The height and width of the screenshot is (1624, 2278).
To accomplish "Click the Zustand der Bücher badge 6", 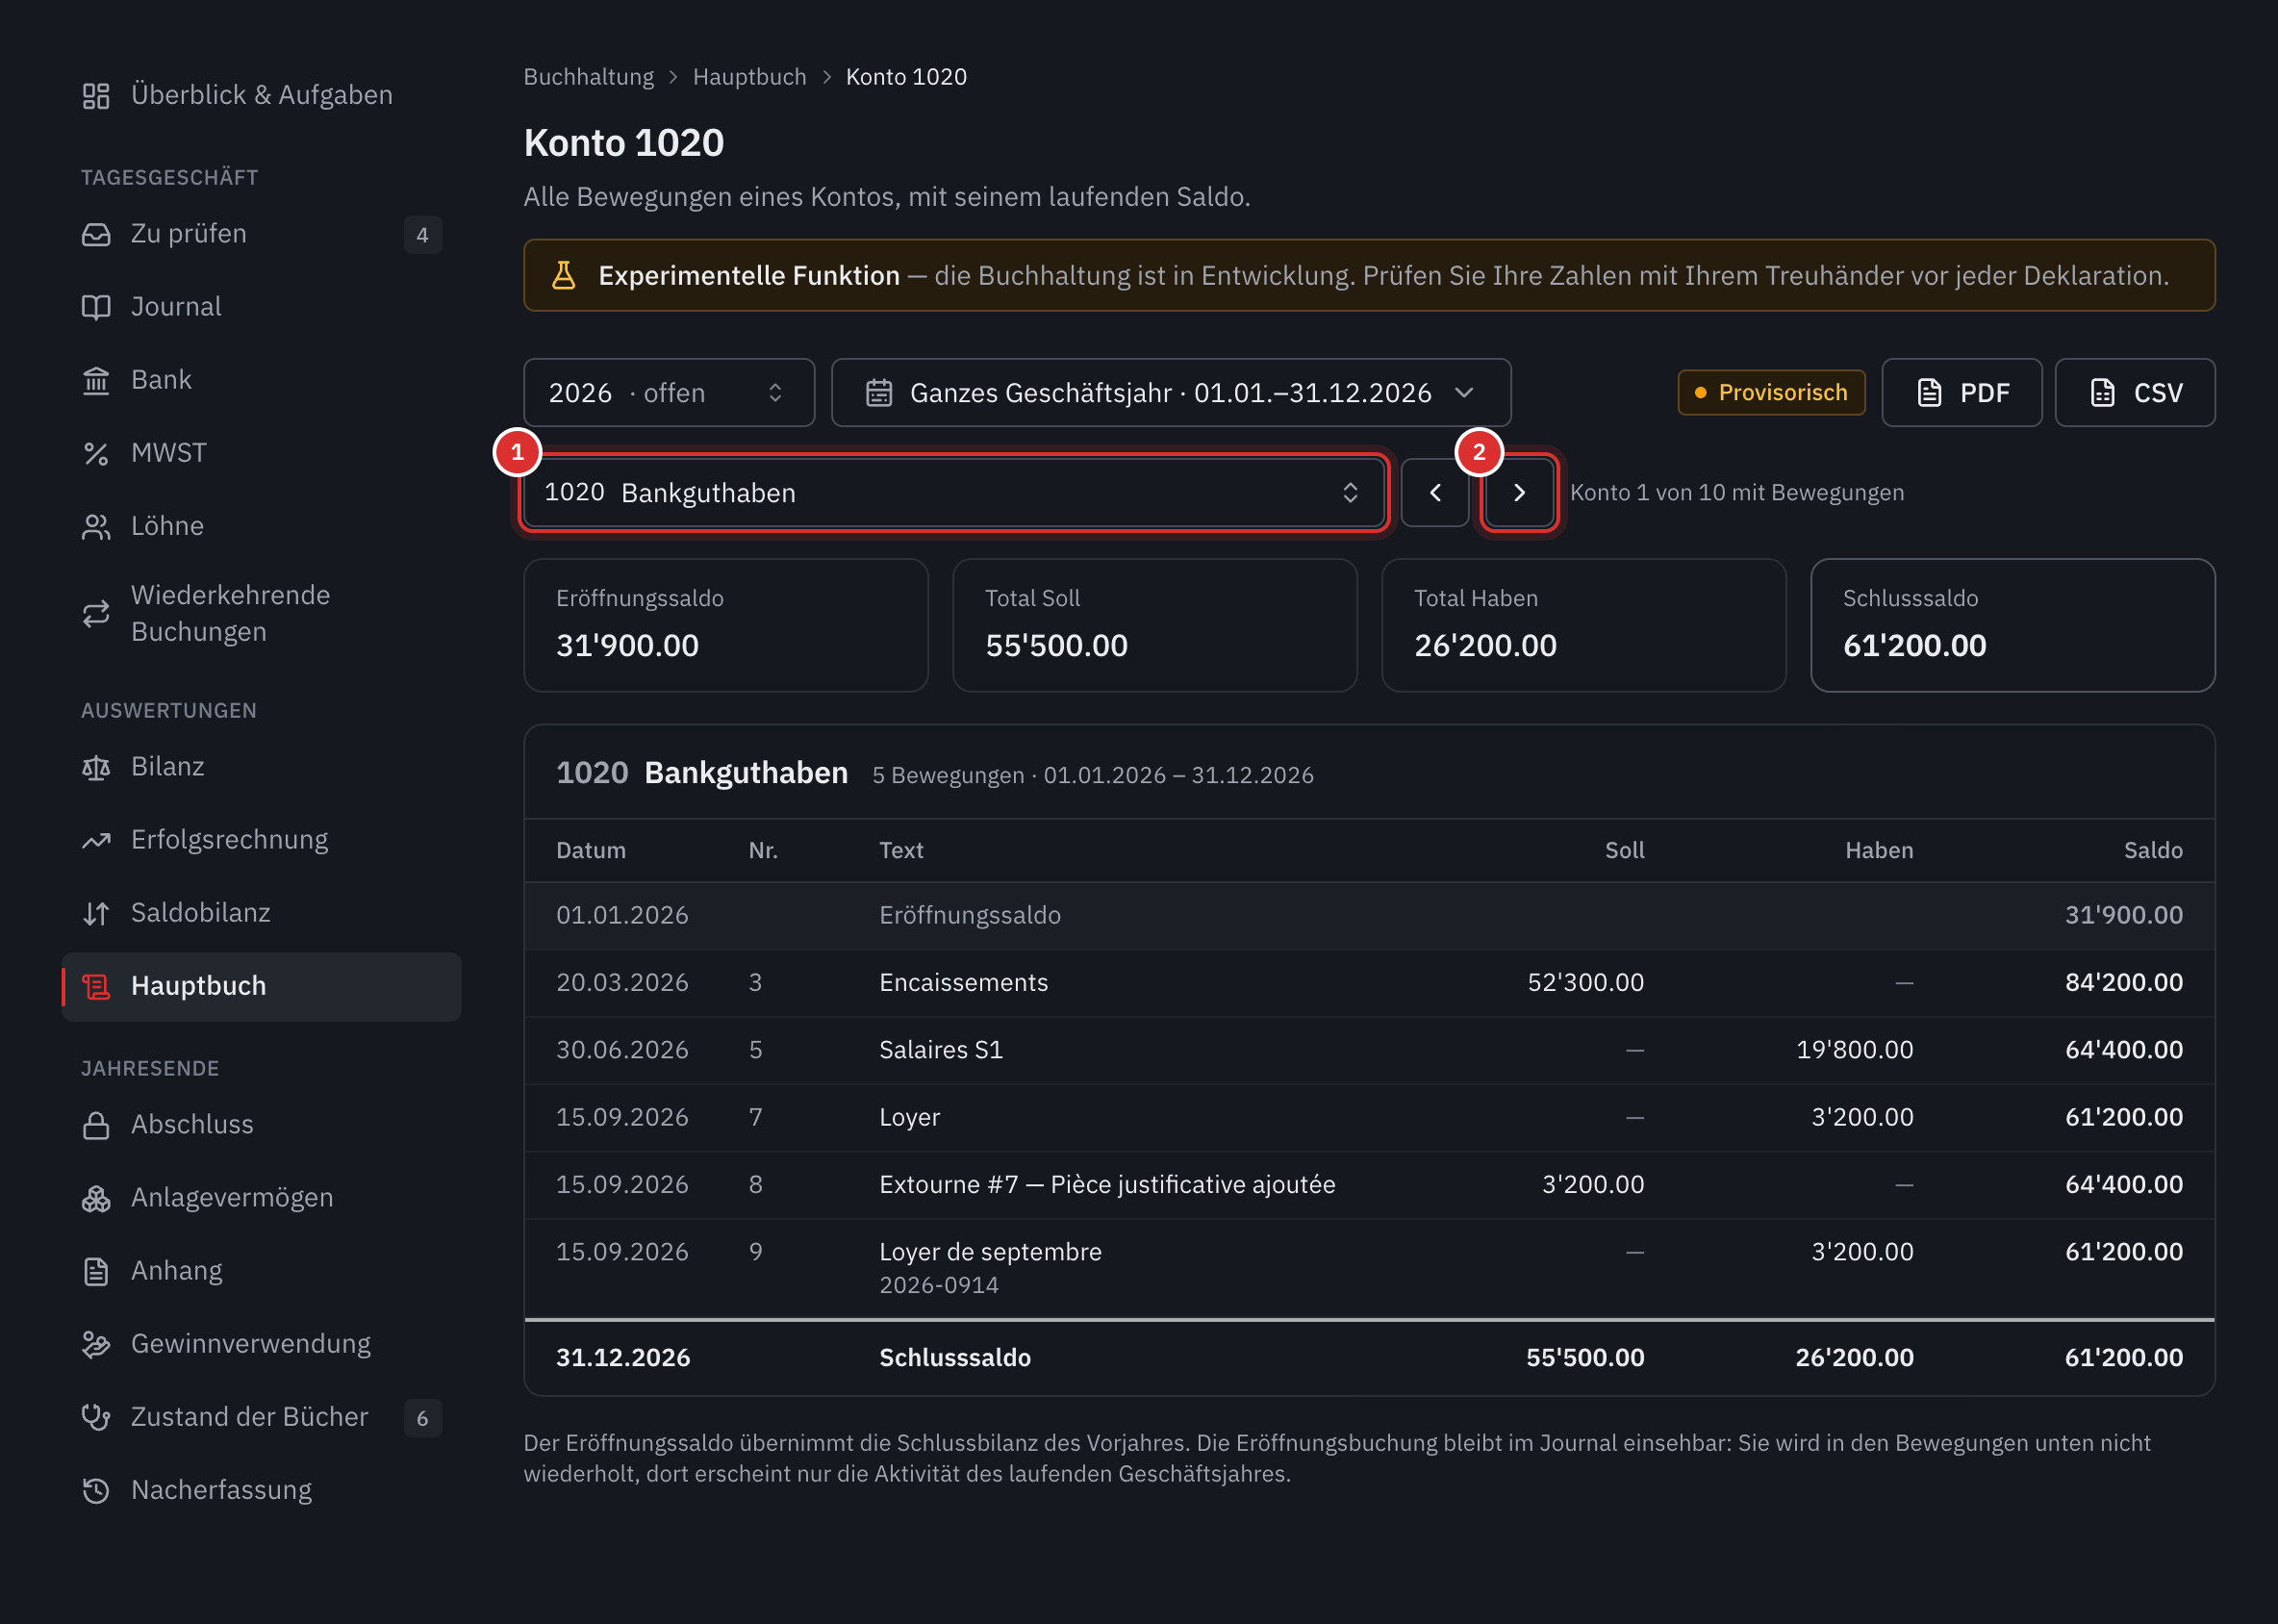I will click(x=422, y=1417).
